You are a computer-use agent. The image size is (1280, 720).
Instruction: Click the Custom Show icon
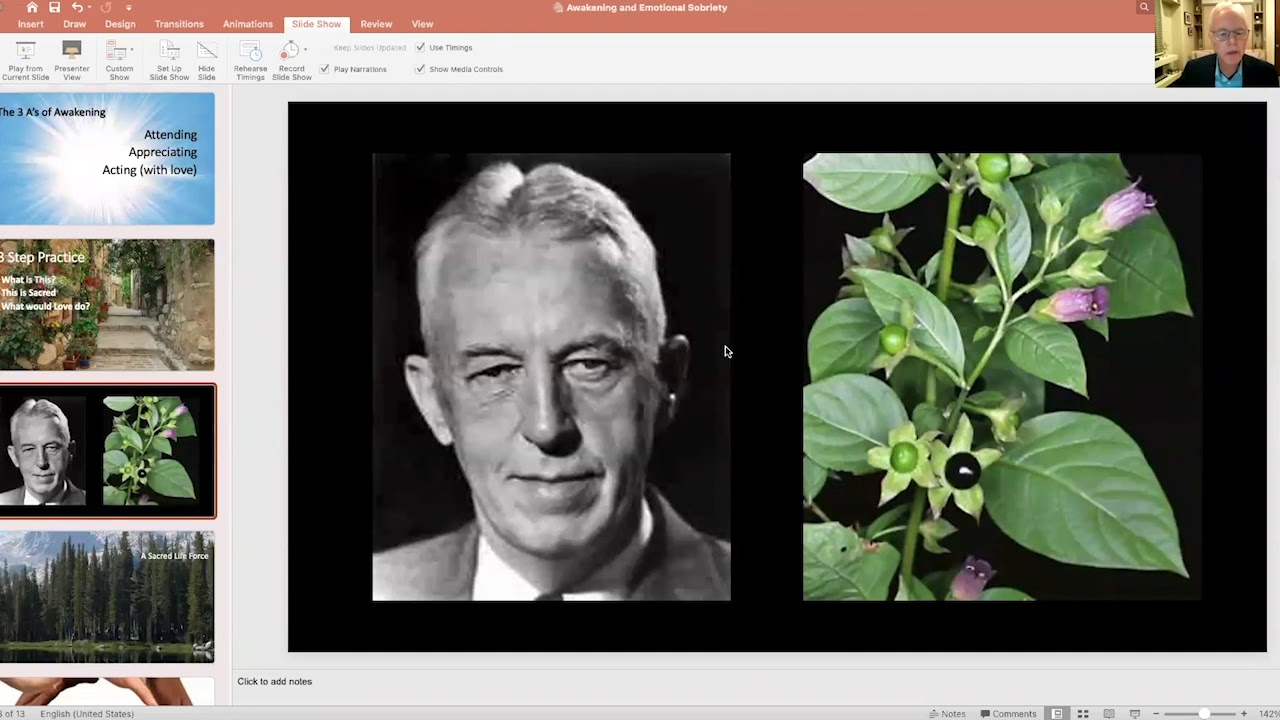[x=117, y=51]
